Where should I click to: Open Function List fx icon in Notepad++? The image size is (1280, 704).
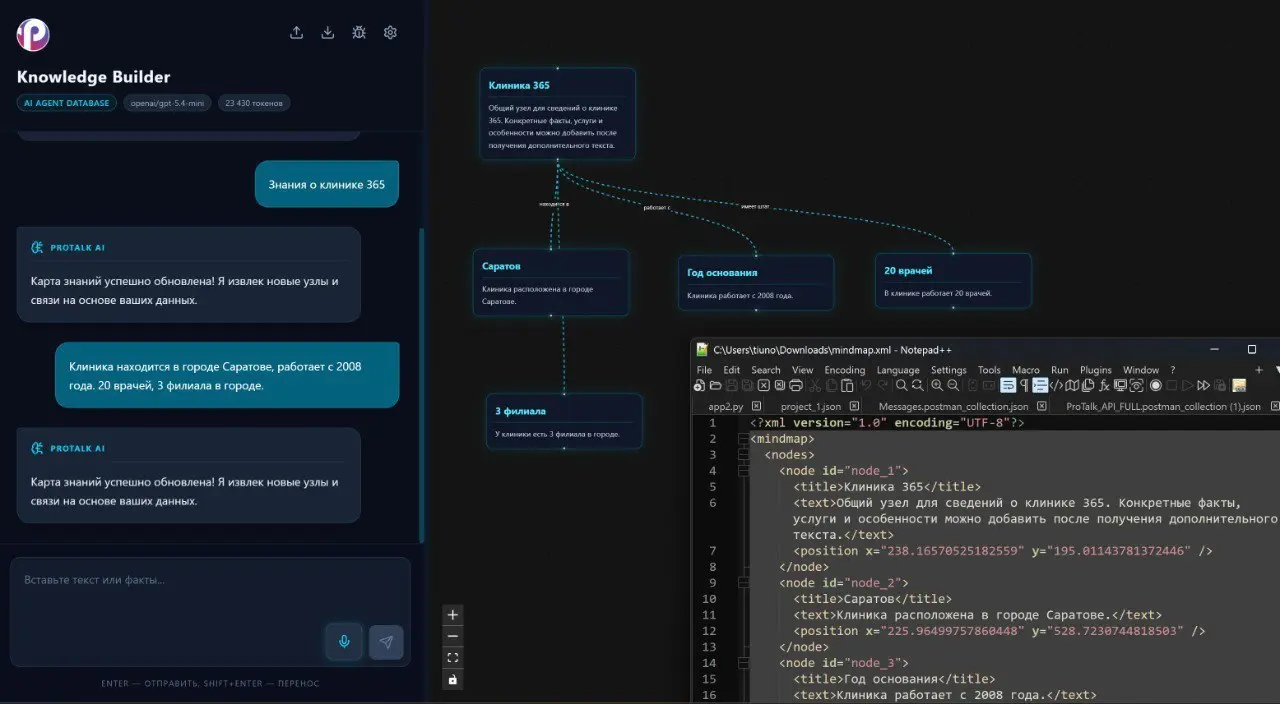1104,385
